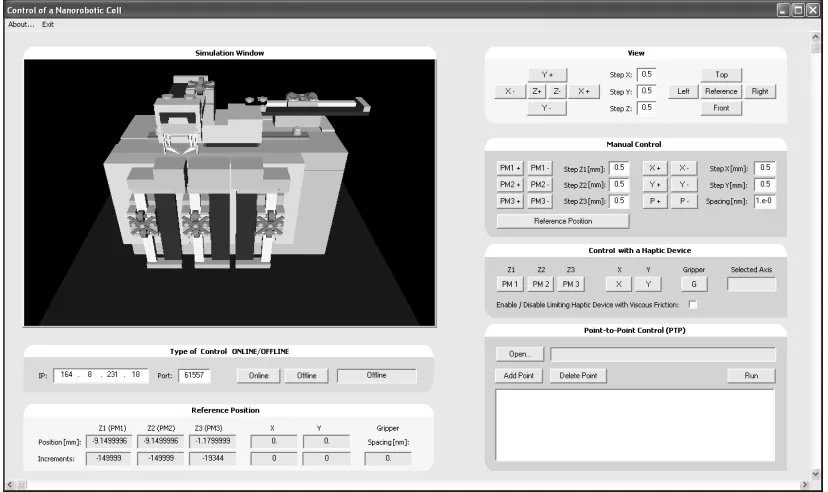Click Manual Control X- button

click(x=684, y=168)
